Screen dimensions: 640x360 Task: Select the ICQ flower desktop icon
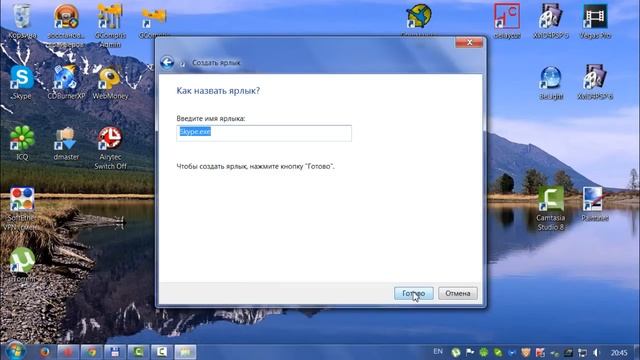click(22, 143)
